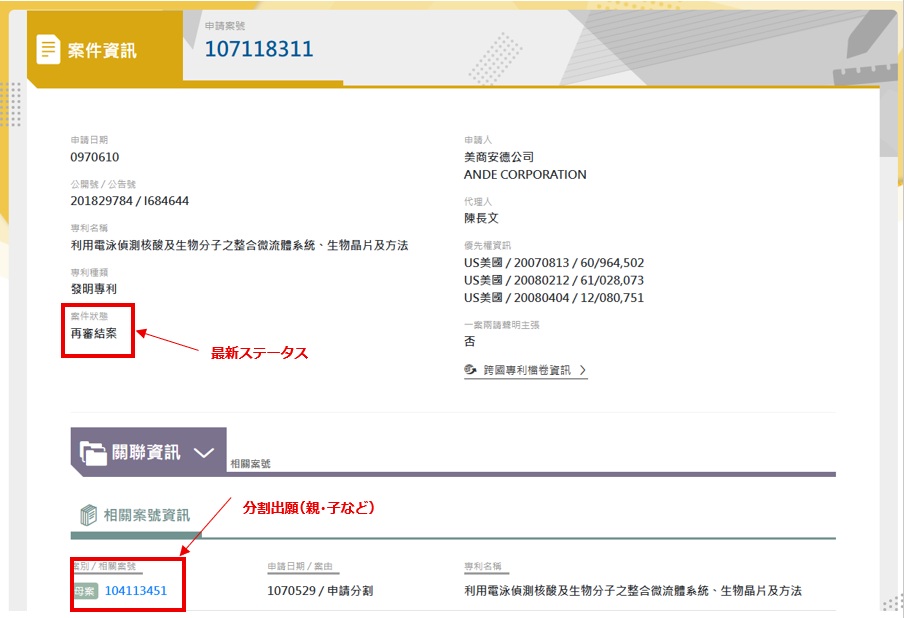Click priority entry 61/028,073

click(554, 280)
